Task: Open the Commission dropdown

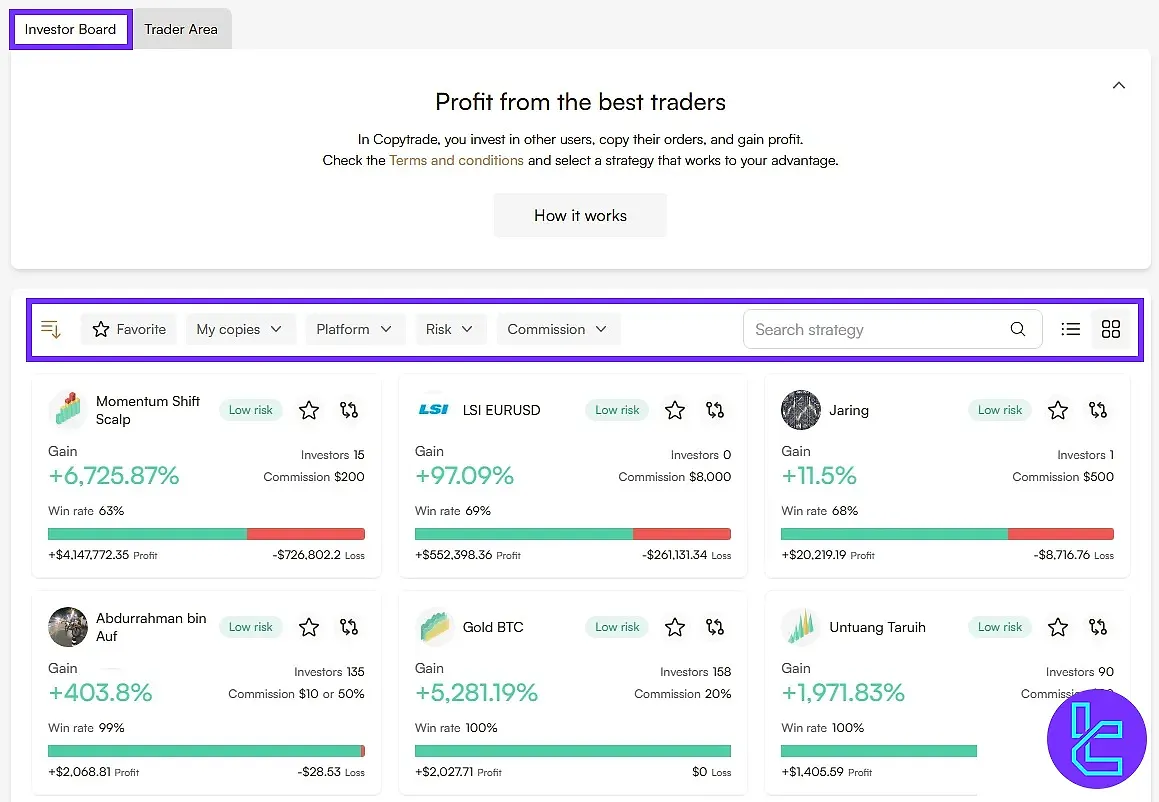Action: (558, 328)
